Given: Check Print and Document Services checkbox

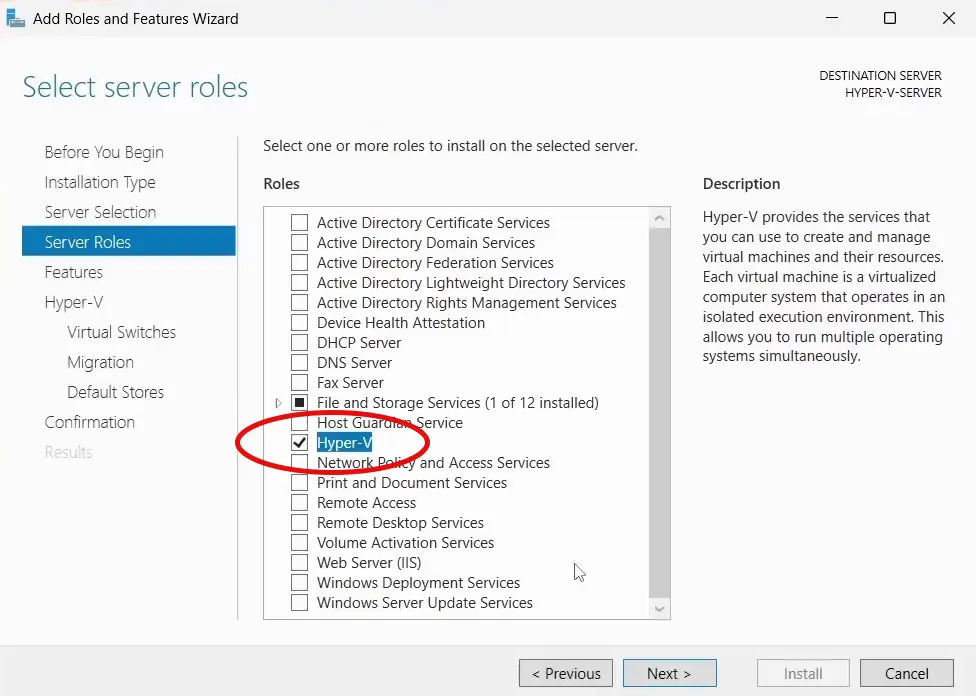Looking at the screenshot, I should 299,482.
